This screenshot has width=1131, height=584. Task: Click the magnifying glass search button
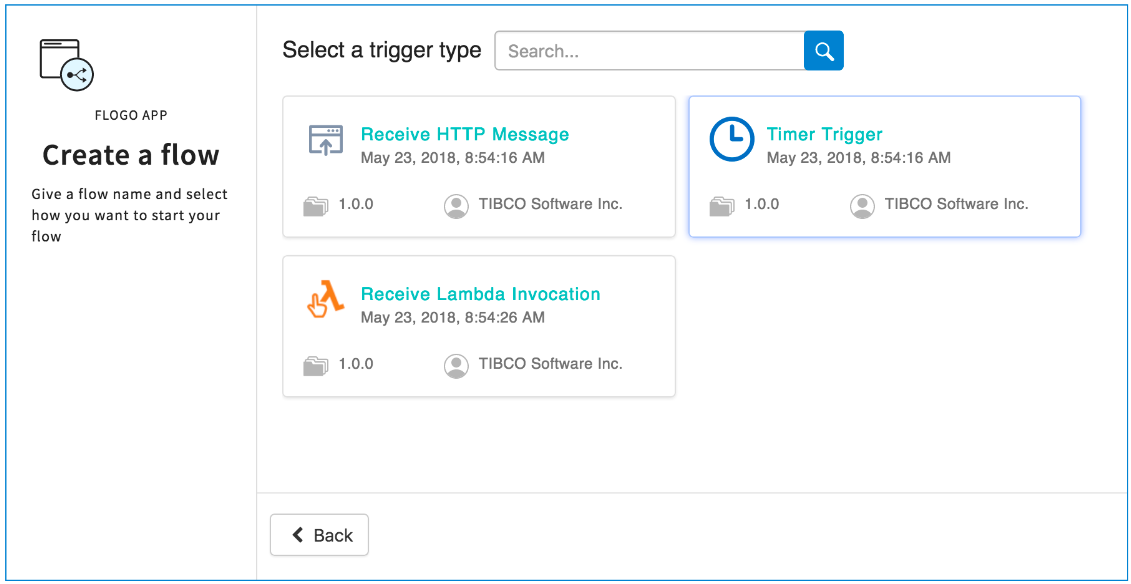824,51
